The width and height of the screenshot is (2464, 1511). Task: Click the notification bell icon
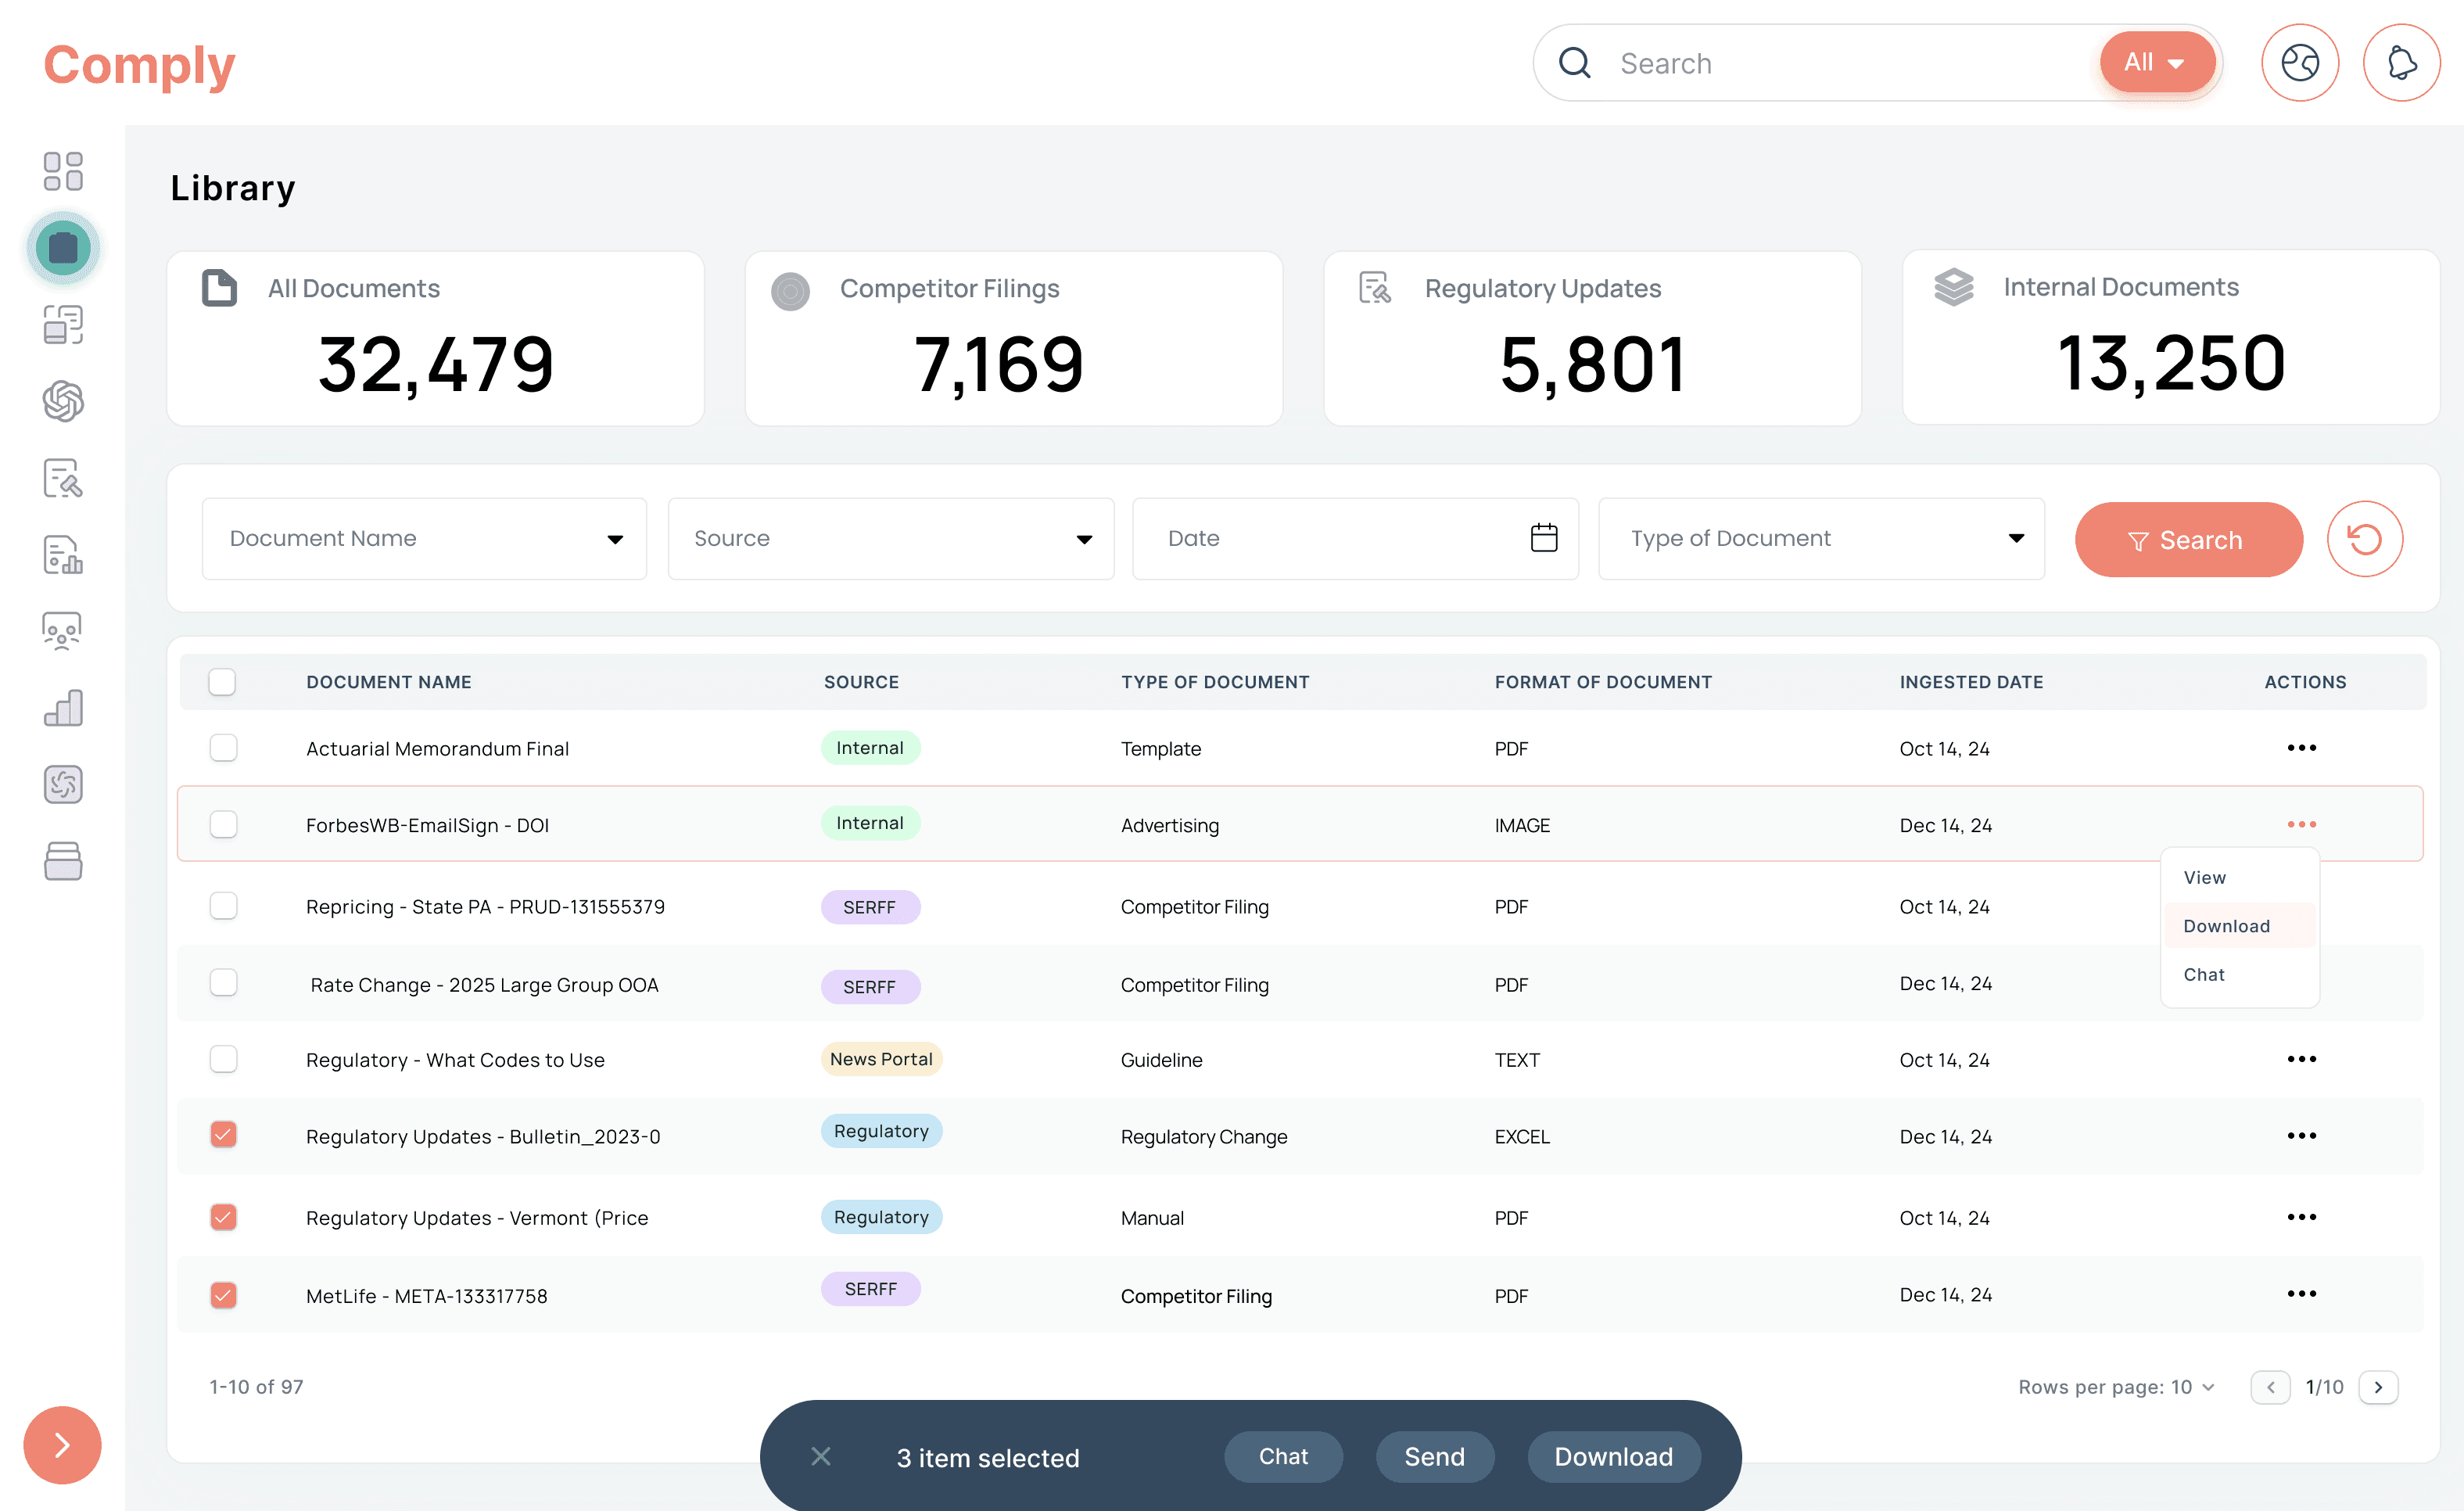coord(2401,63)
